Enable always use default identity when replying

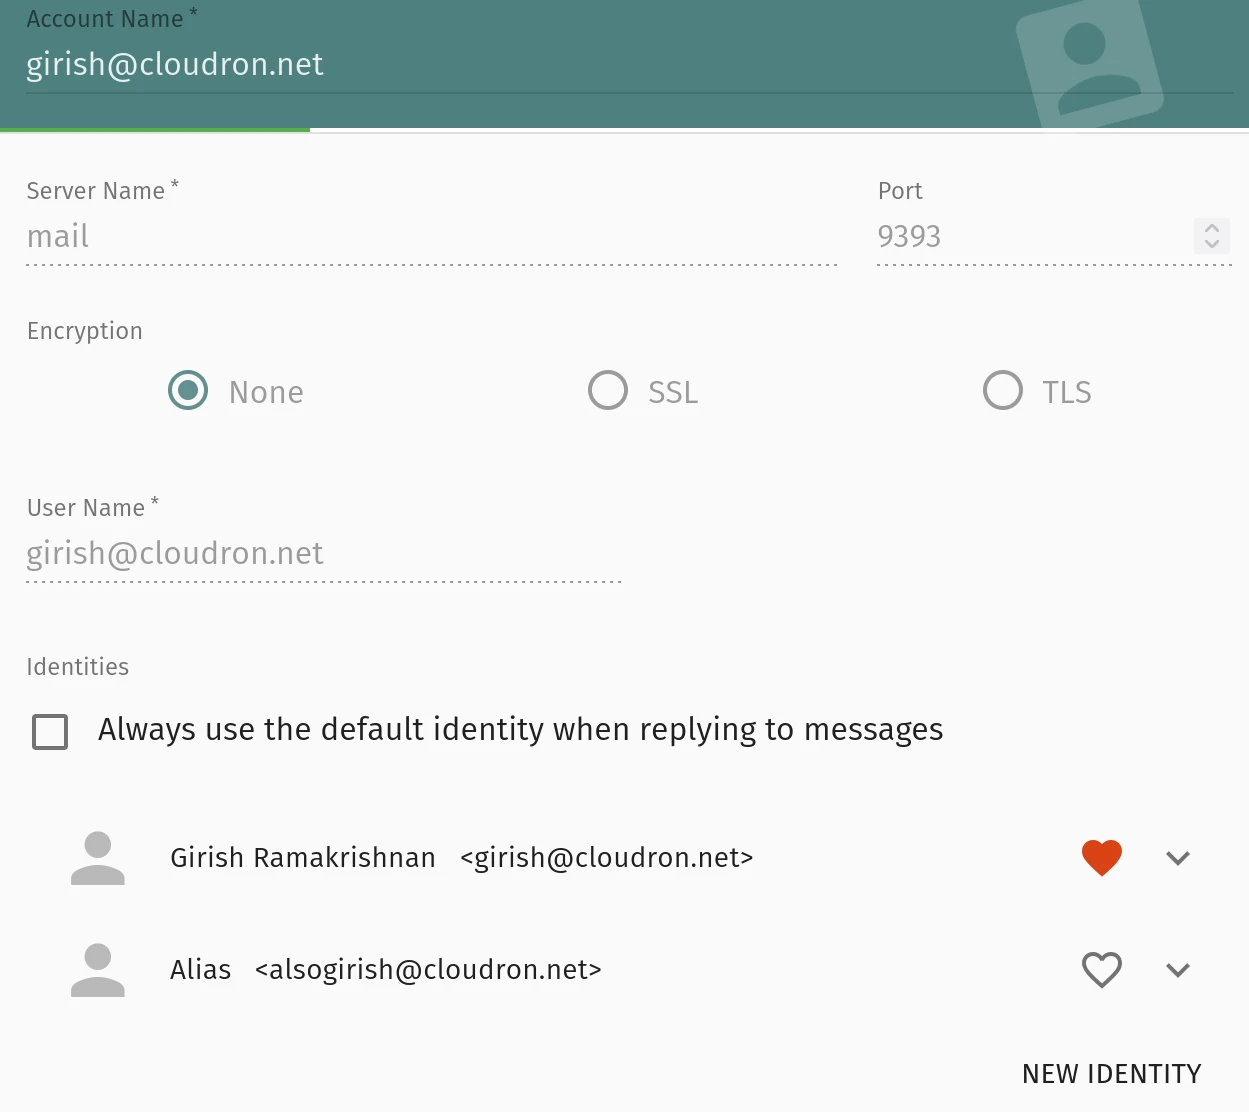coord(49,731)
